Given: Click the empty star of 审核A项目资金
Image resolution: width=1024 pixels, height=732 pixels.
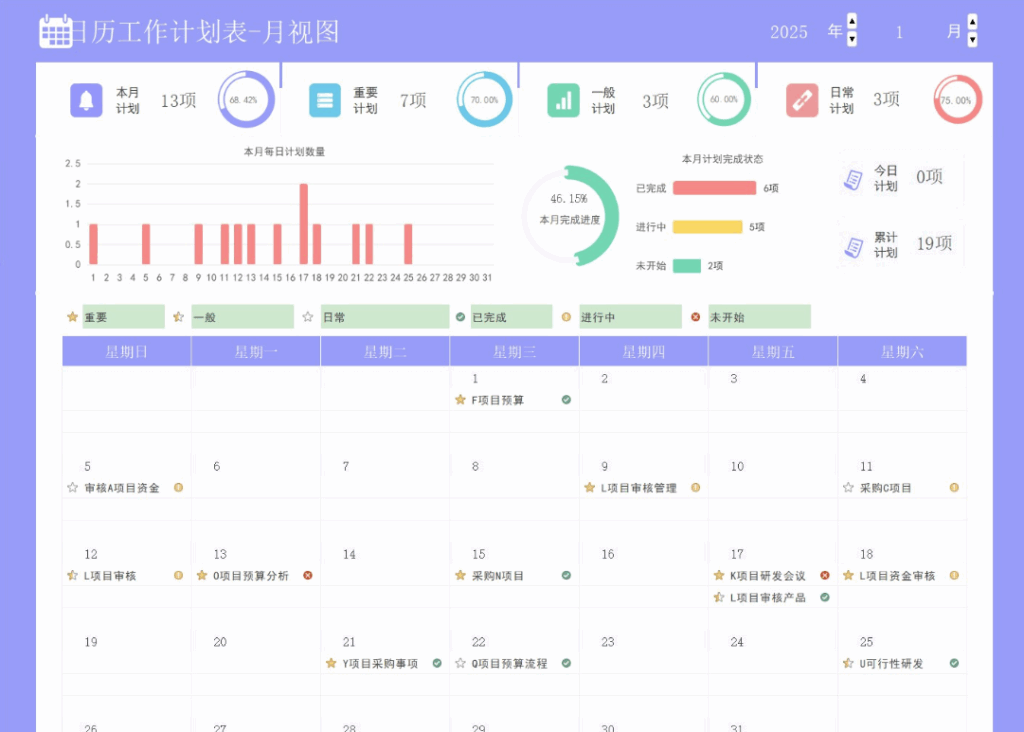Looking at the screenshot, I should click(x=72, y=487).
